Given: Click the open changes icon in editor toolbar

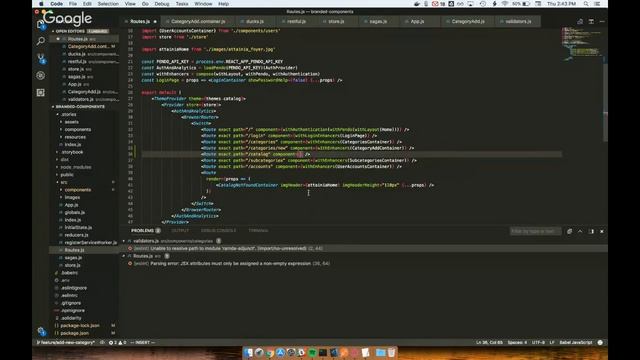Looking at the screenshot, I should 580,21.
